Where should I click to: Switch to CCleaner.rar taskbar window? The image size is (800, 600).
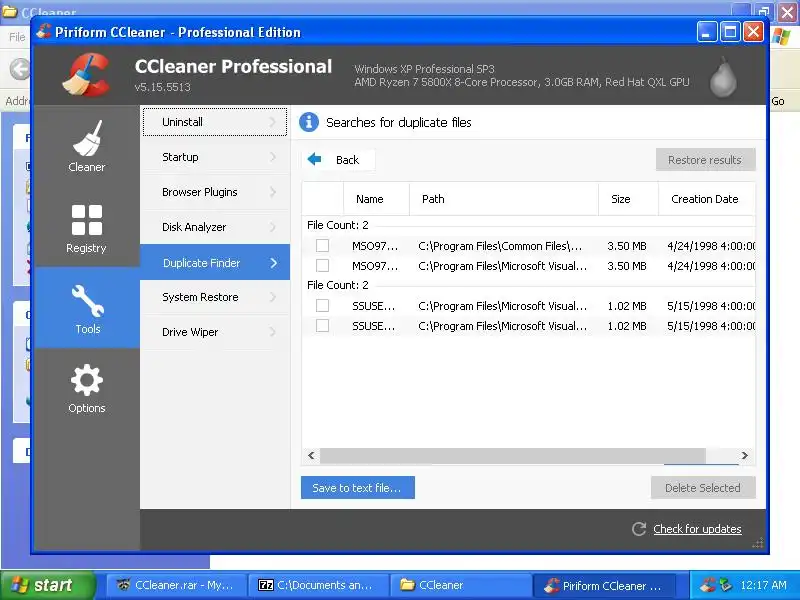pyautogui.click(x=176, y=585)
